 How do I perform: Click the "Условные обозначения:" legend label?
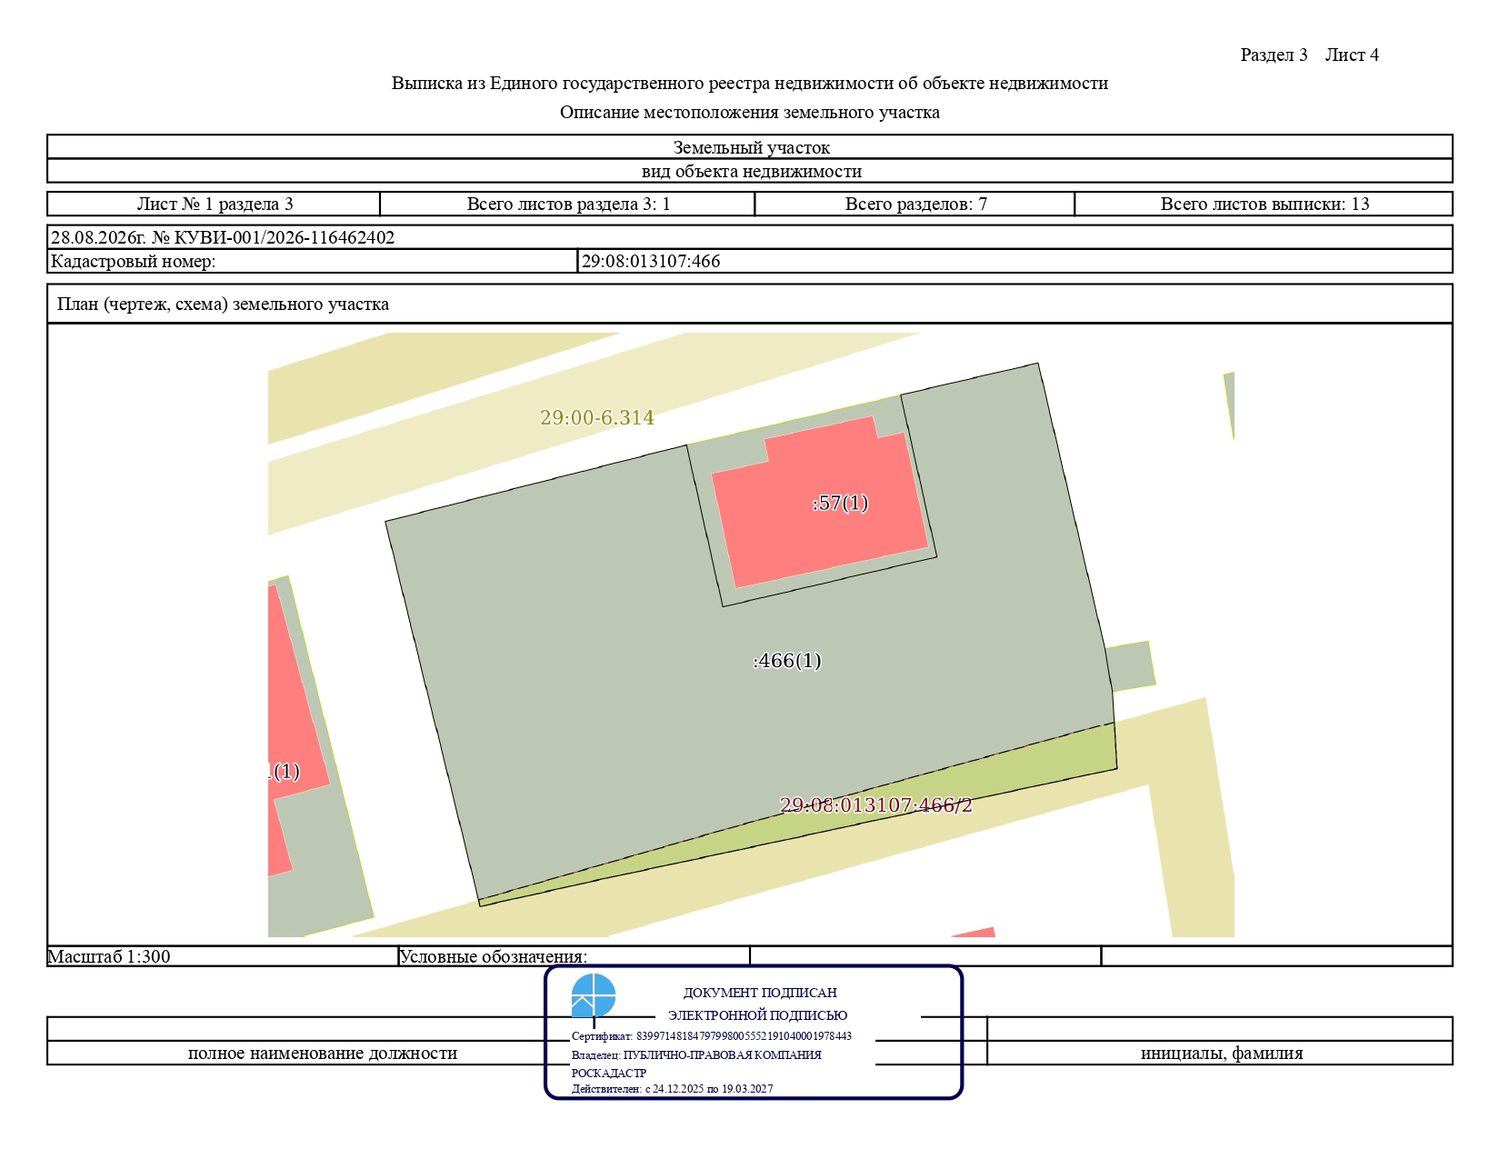point(493,956)
